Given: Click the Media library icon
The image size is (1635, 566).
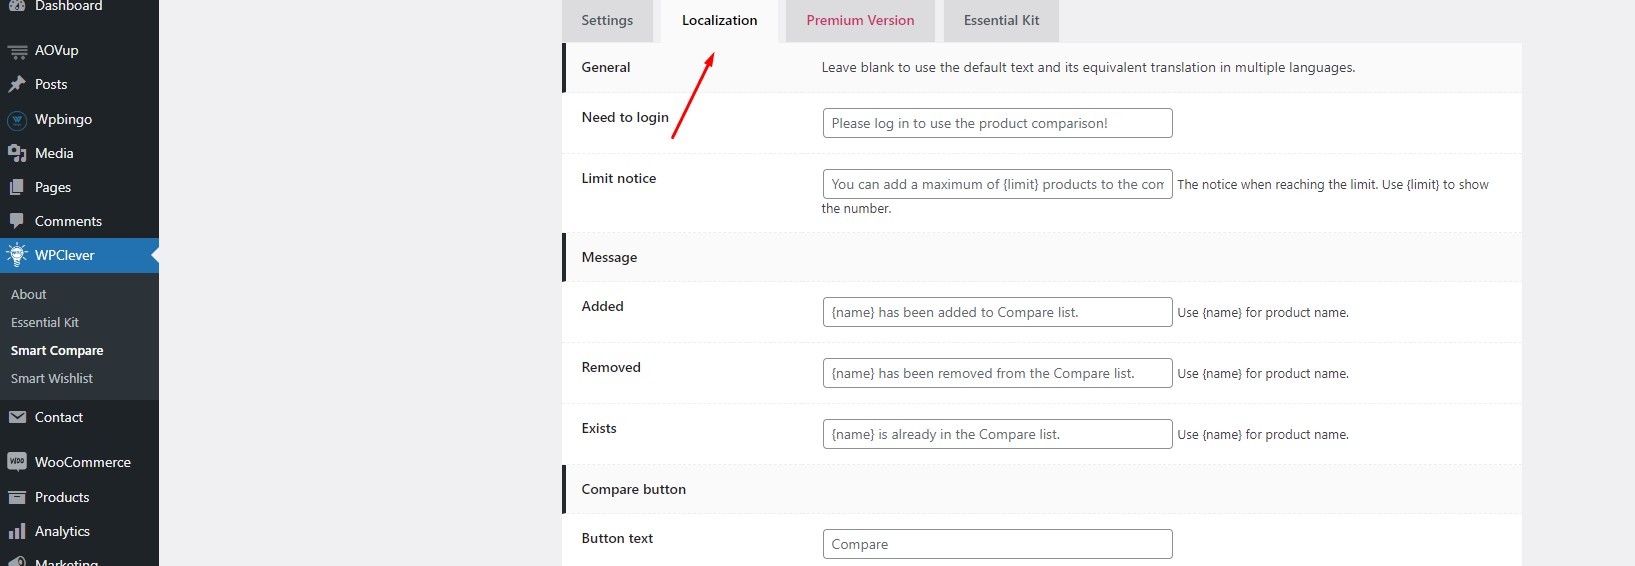Looking at the screenshot, I should (x=17, y=154).
